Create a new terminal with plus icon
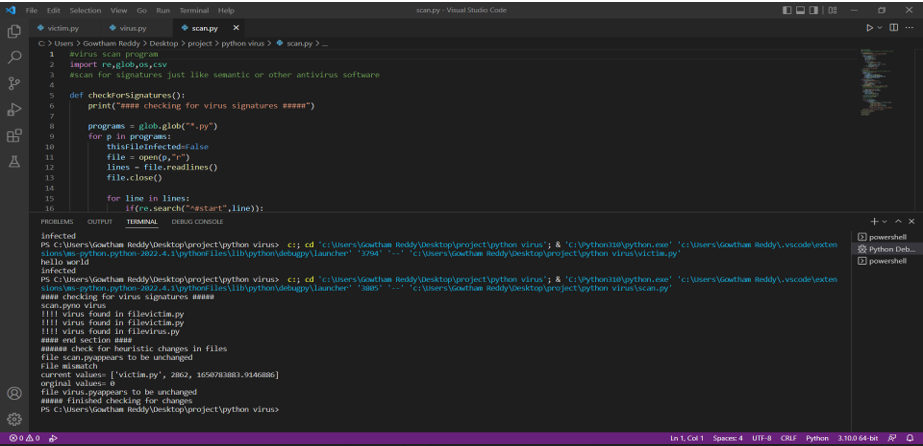 (x=874, y=221)
